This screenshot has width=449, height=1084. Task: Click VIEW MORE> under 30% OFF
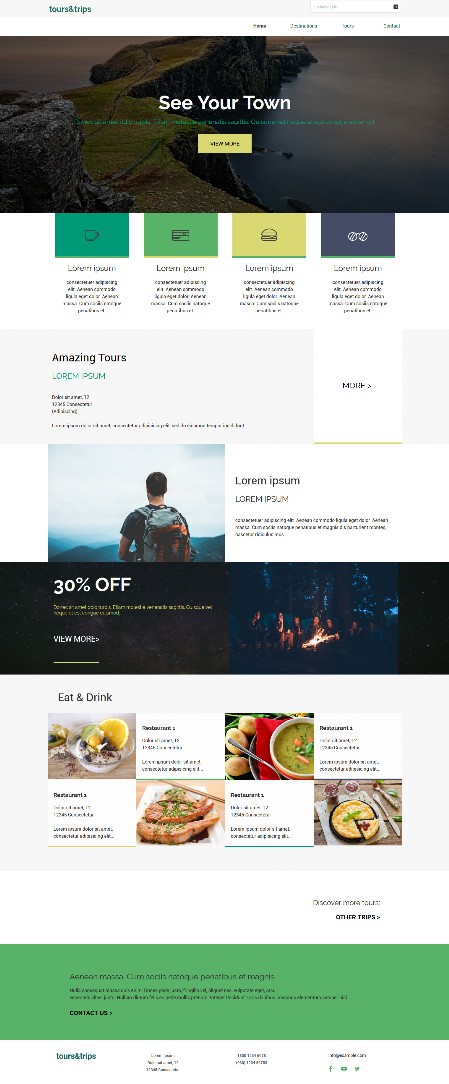click(76, 639)
